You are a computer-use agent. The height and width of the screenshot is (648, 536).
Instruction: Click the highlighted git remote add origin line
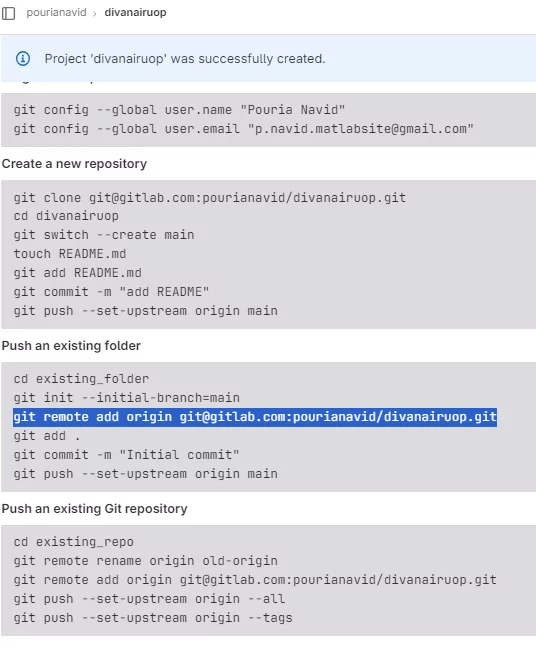(x=255, y=417)
